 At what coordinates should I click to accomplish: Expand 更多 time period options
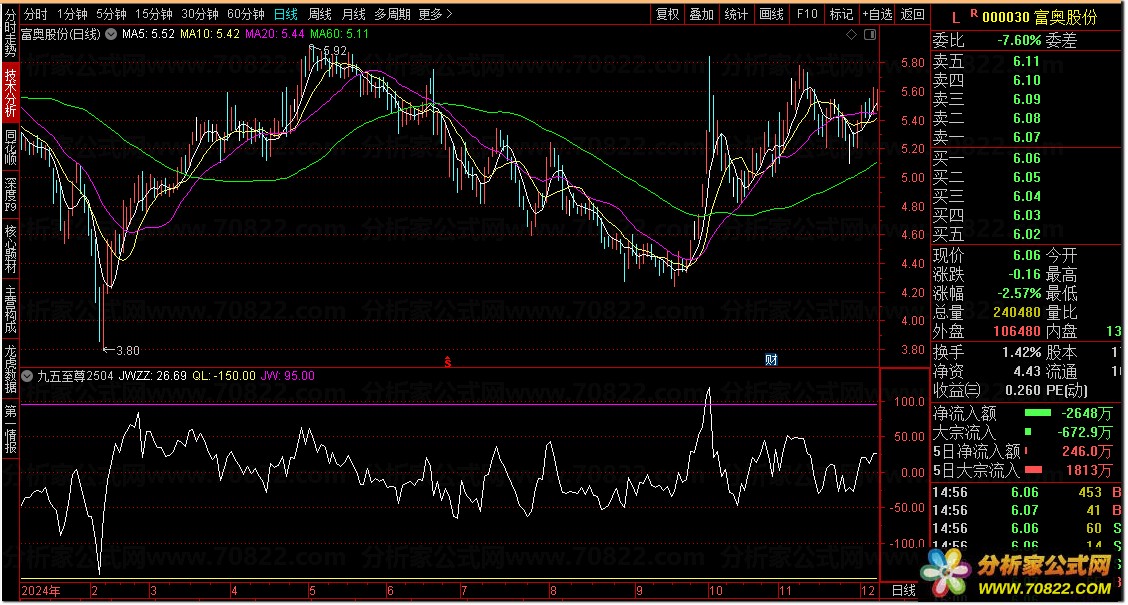click(x=434, y=14)
